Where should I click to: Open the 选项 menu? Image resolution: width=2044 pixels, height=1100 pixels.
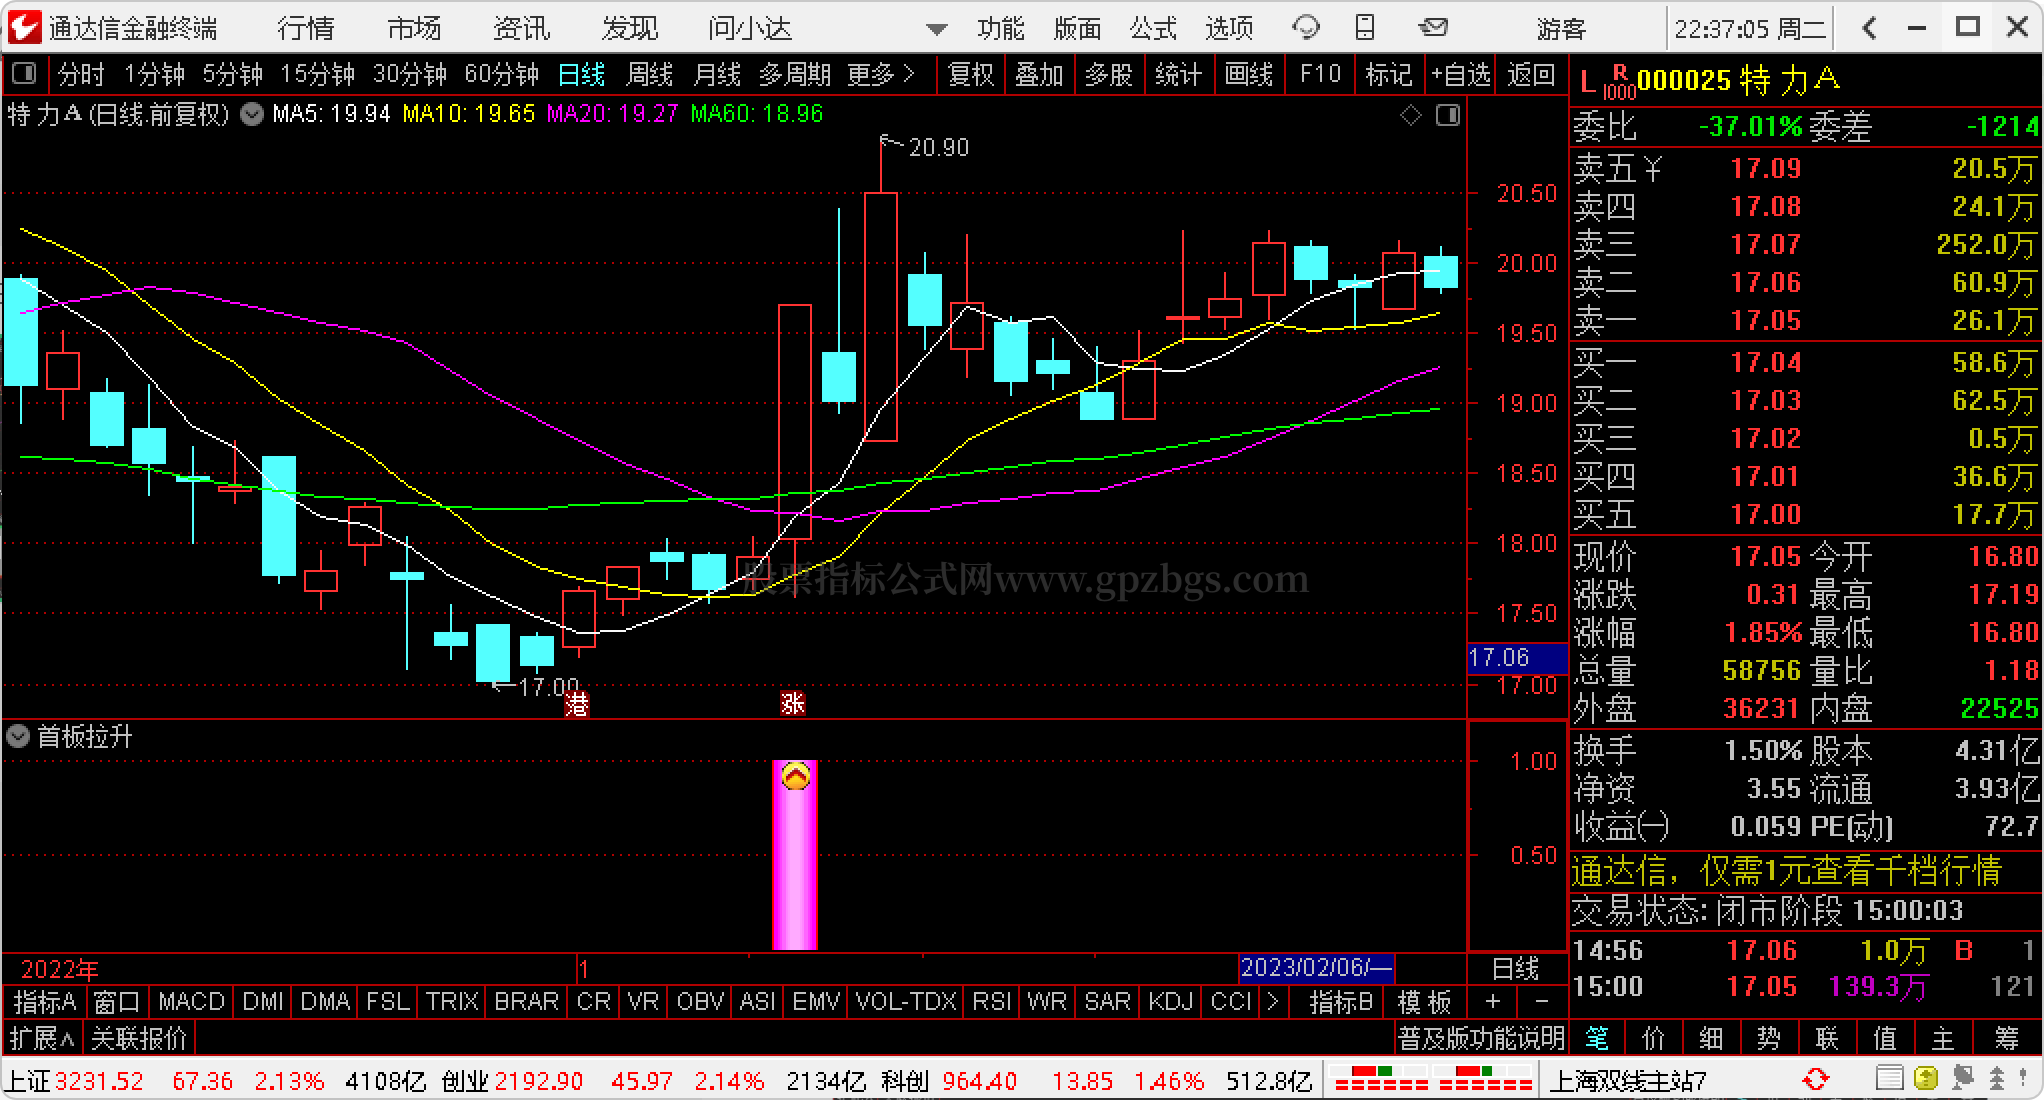[x=1229, y=28]
